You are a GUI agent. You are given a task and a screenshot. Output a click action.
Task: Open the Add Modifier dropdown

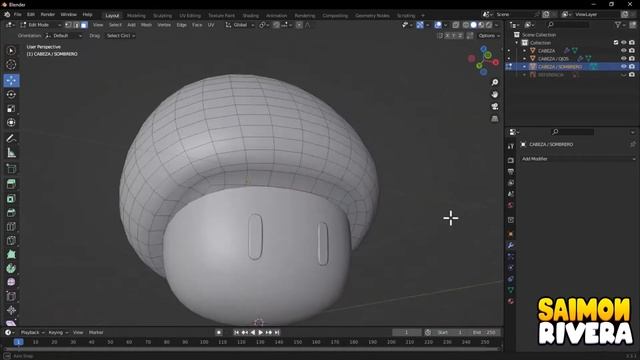578,159
